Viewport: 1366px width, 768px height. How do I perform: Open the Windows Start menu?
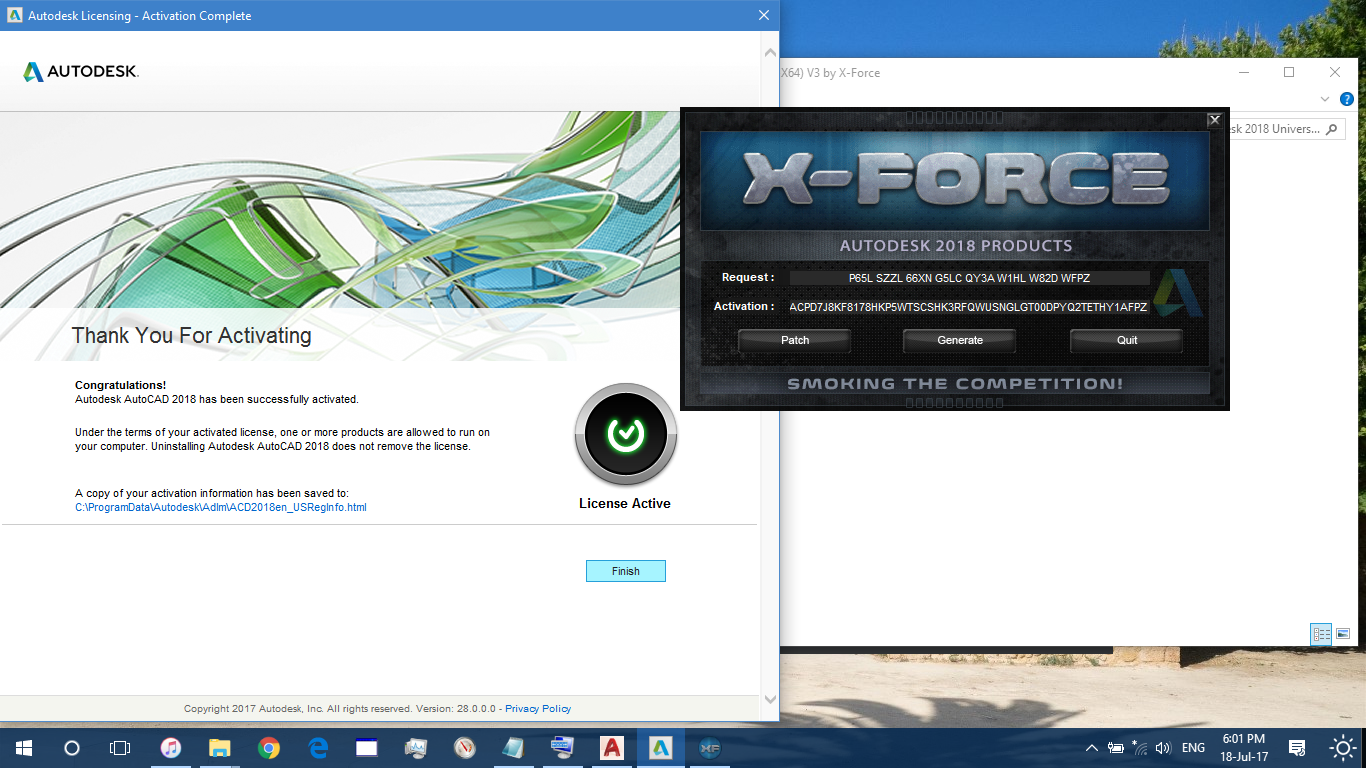[23, 748]
